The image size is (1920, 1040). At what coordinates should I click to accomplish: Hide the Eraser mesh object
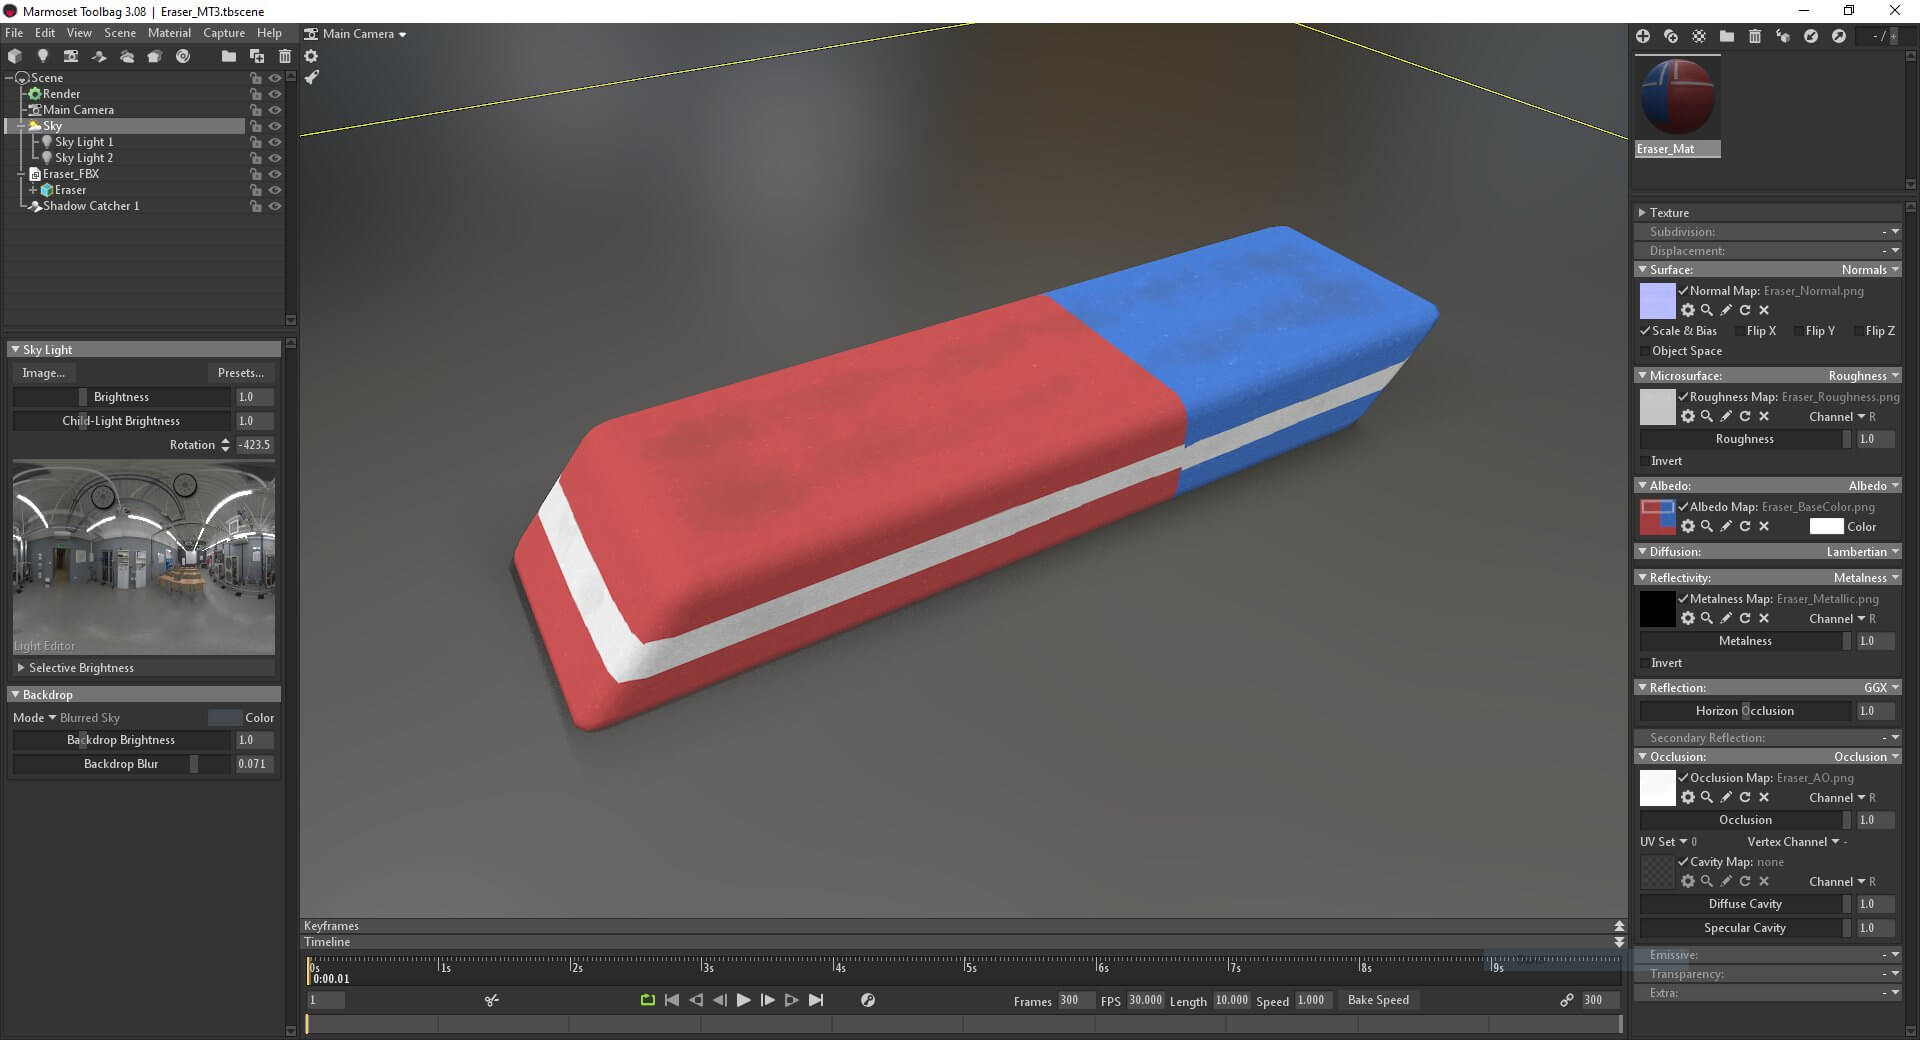[x=275, y=190]
